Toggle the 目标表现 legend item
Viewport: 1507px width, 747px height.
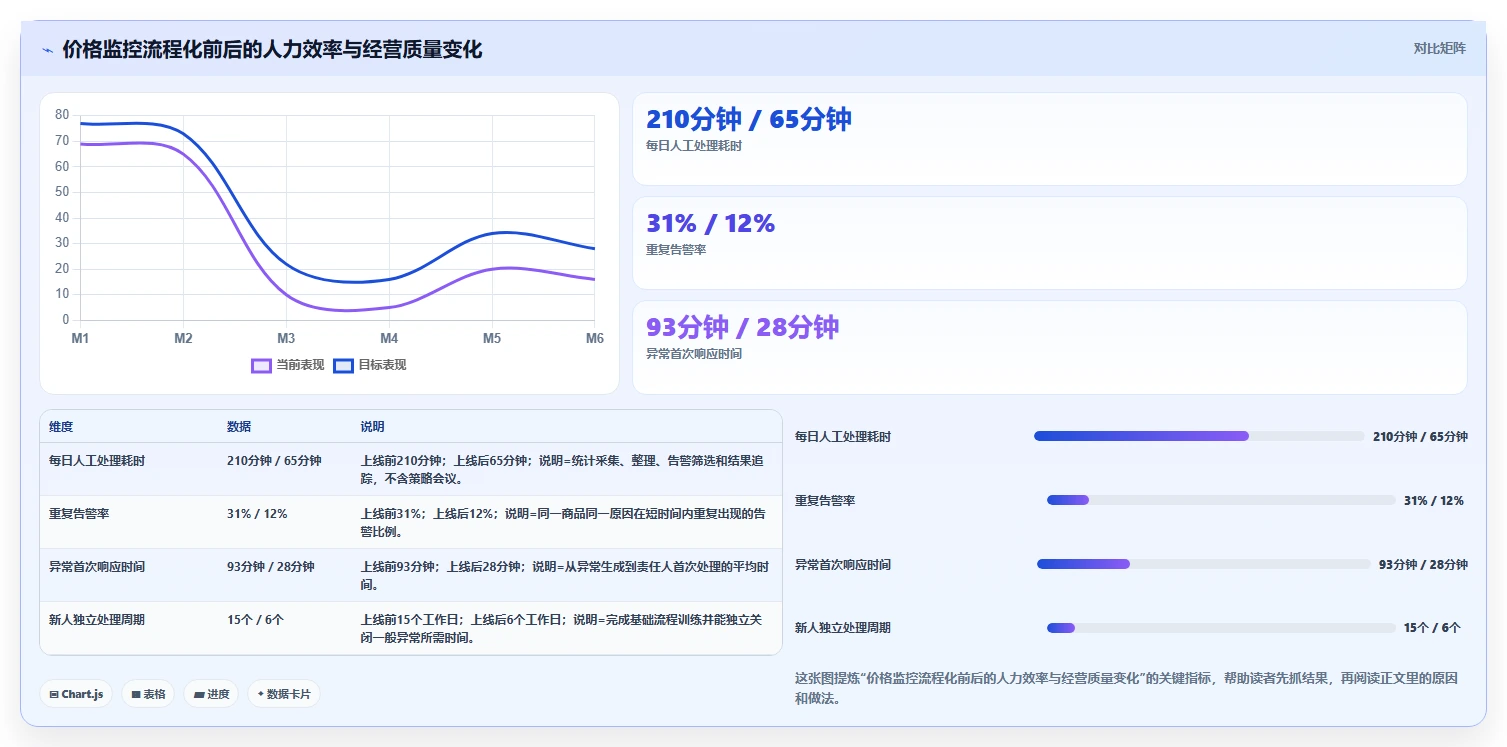[370, 365]
